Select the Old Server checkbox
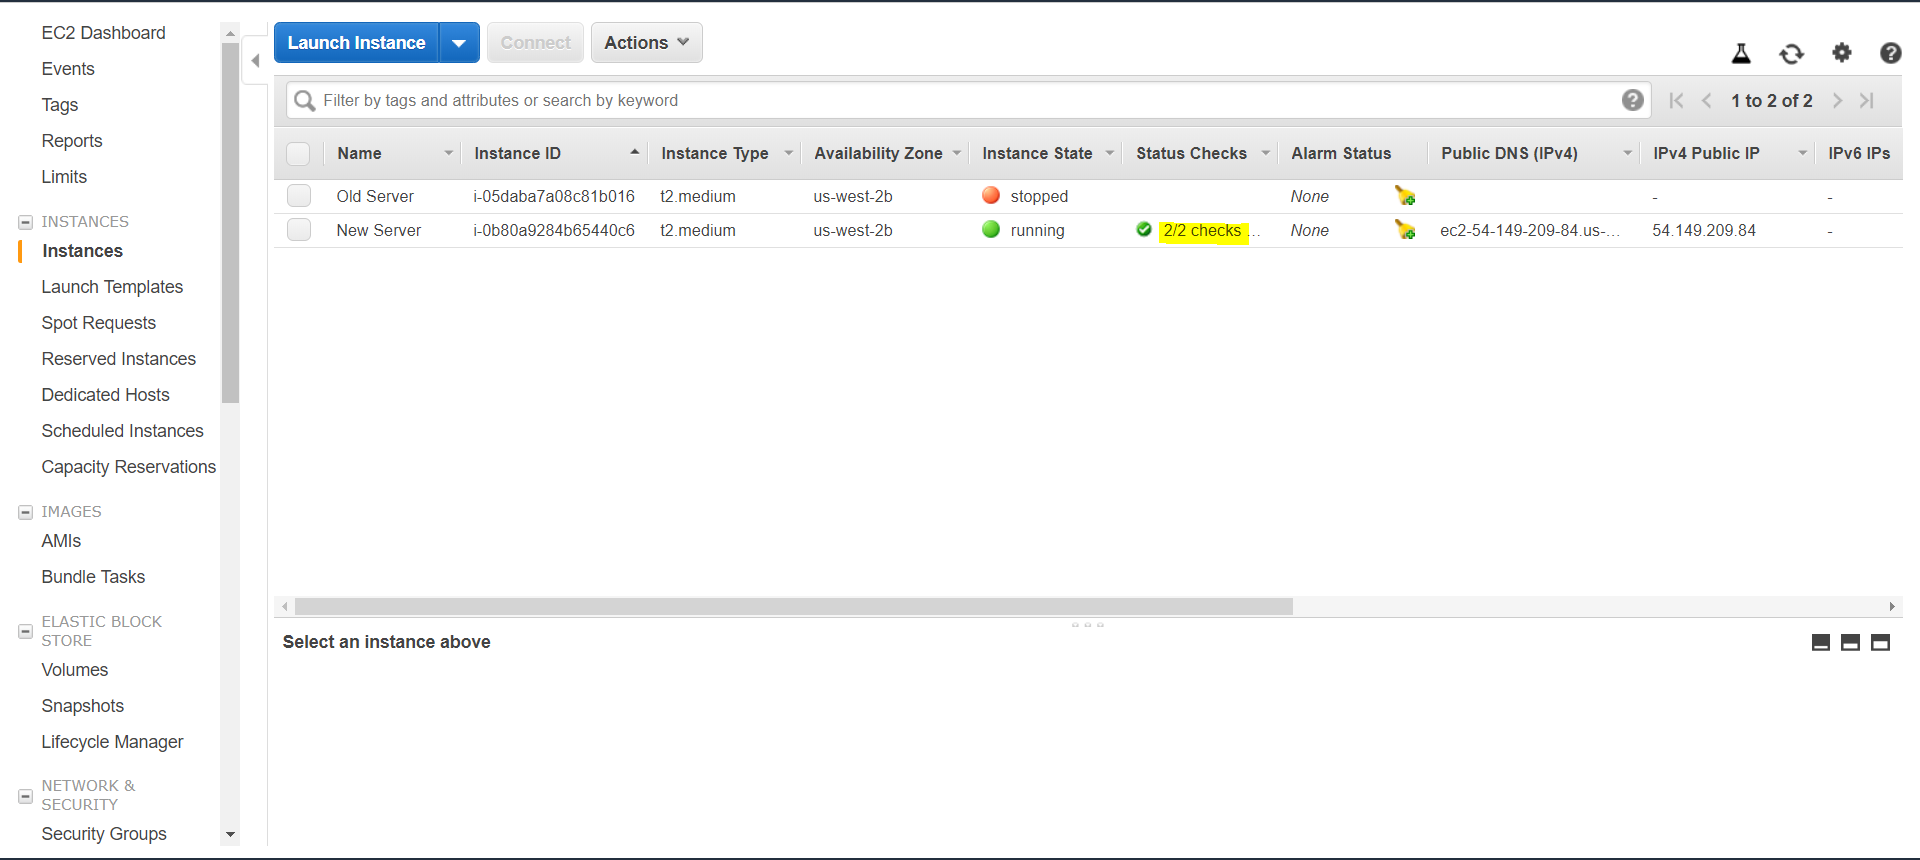This screenshot has height=860, width=1920. [299, 196]
